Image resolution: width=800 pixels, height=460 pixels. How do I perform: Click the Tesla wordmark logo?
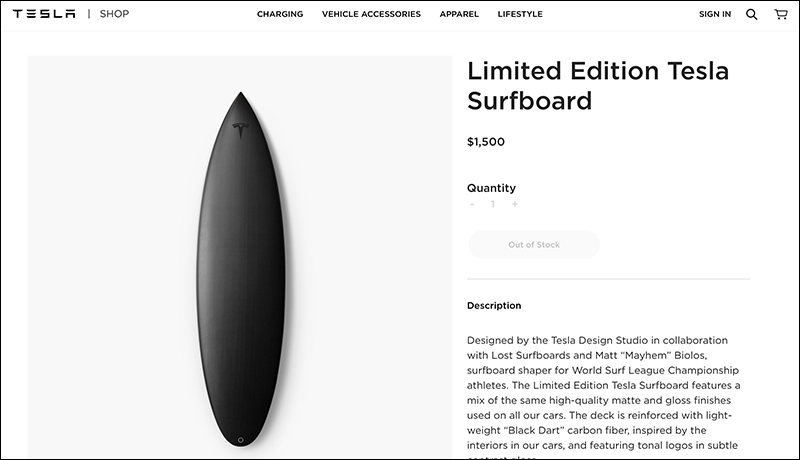coord(44,14)
